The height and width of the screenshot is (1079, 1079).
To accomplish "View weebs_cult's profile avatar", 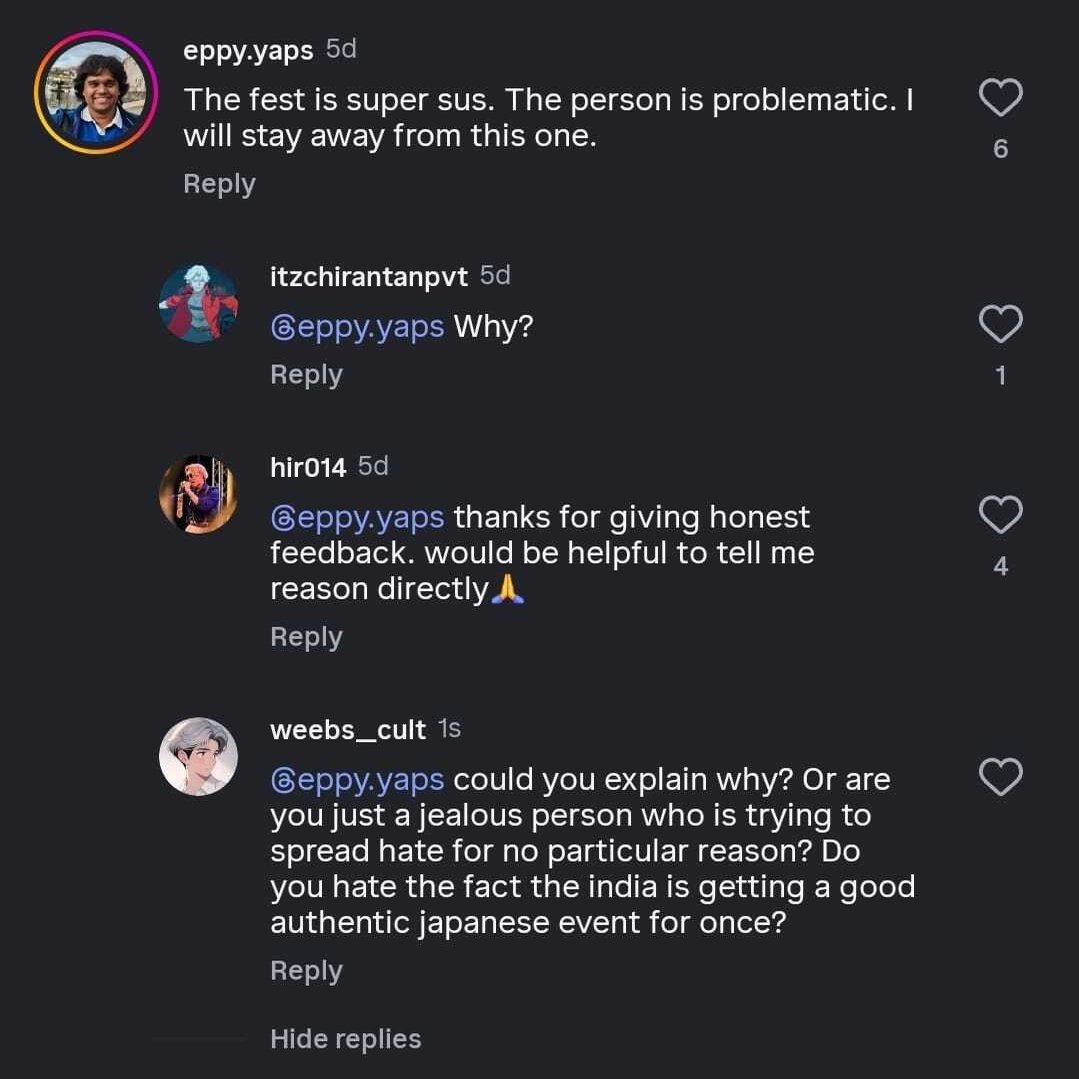I will [199, 756].
